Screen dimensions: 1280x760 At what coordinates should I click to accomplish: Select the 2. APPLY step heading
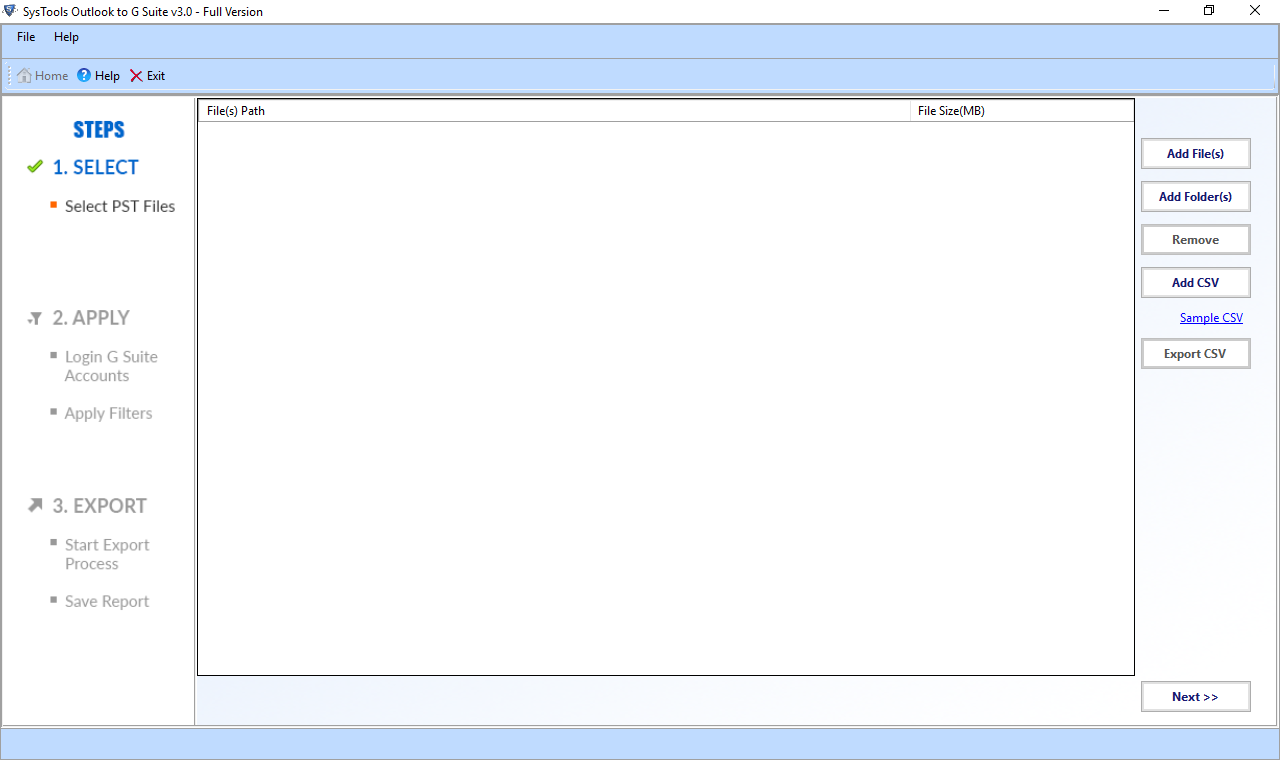(91, 318)
